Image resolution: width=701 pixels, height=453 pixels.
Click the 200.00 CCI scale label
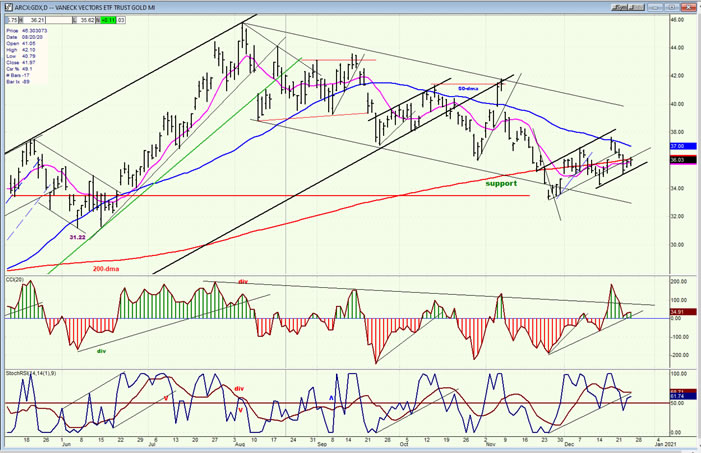coord(679,281)
